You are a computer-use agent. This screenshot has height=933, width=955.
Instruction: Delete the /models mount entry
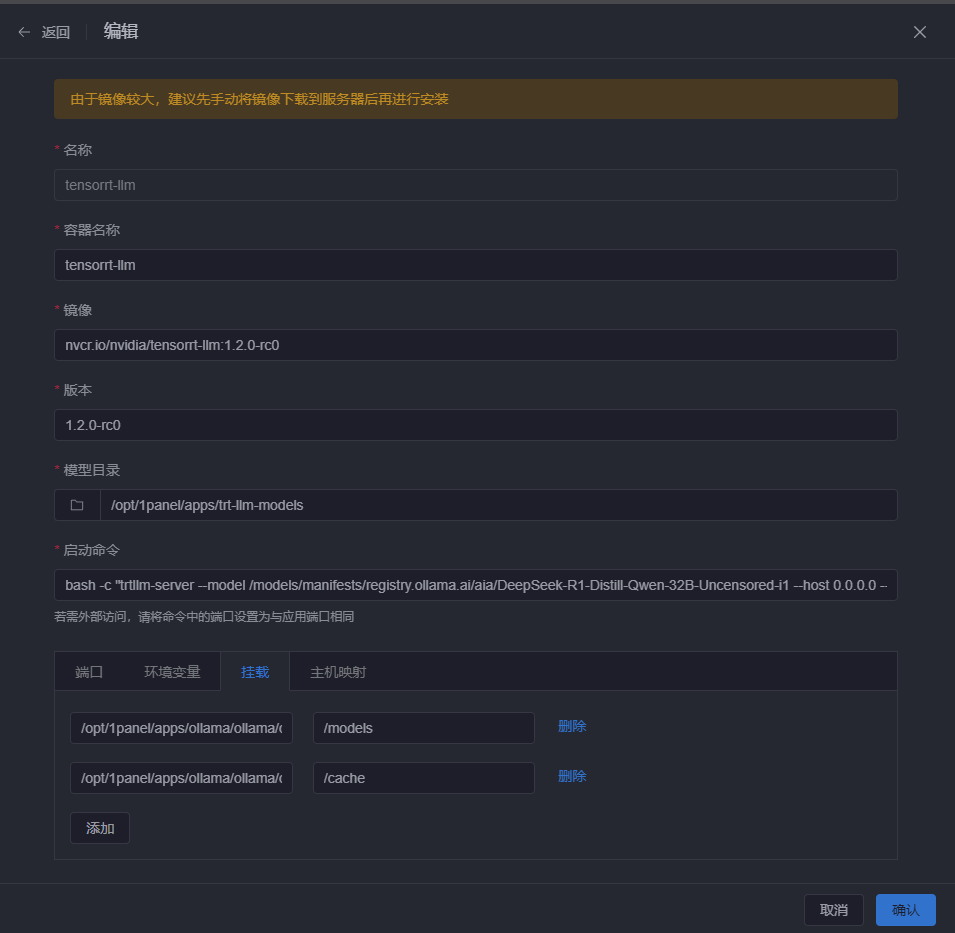(x=572, y=727)
